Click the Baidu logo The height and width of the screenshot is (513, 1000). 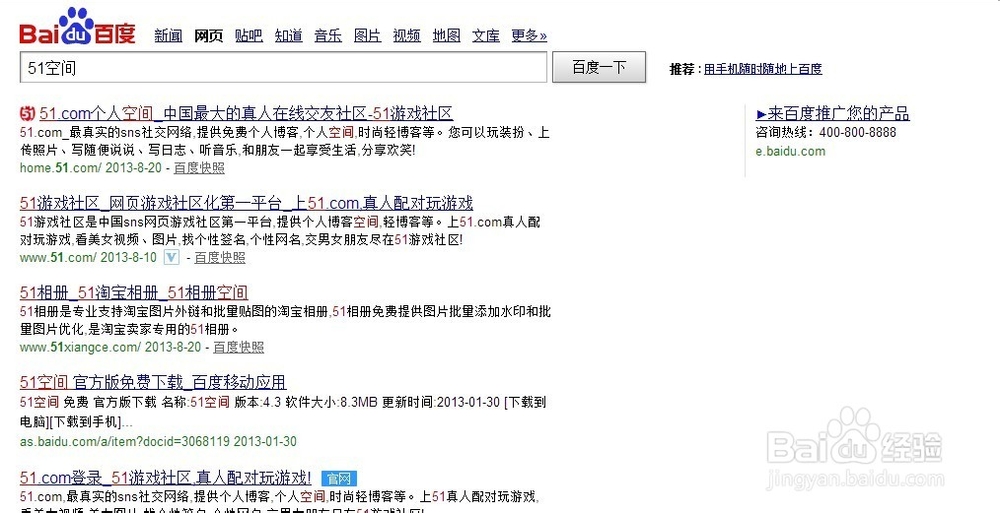click(77, 26)
